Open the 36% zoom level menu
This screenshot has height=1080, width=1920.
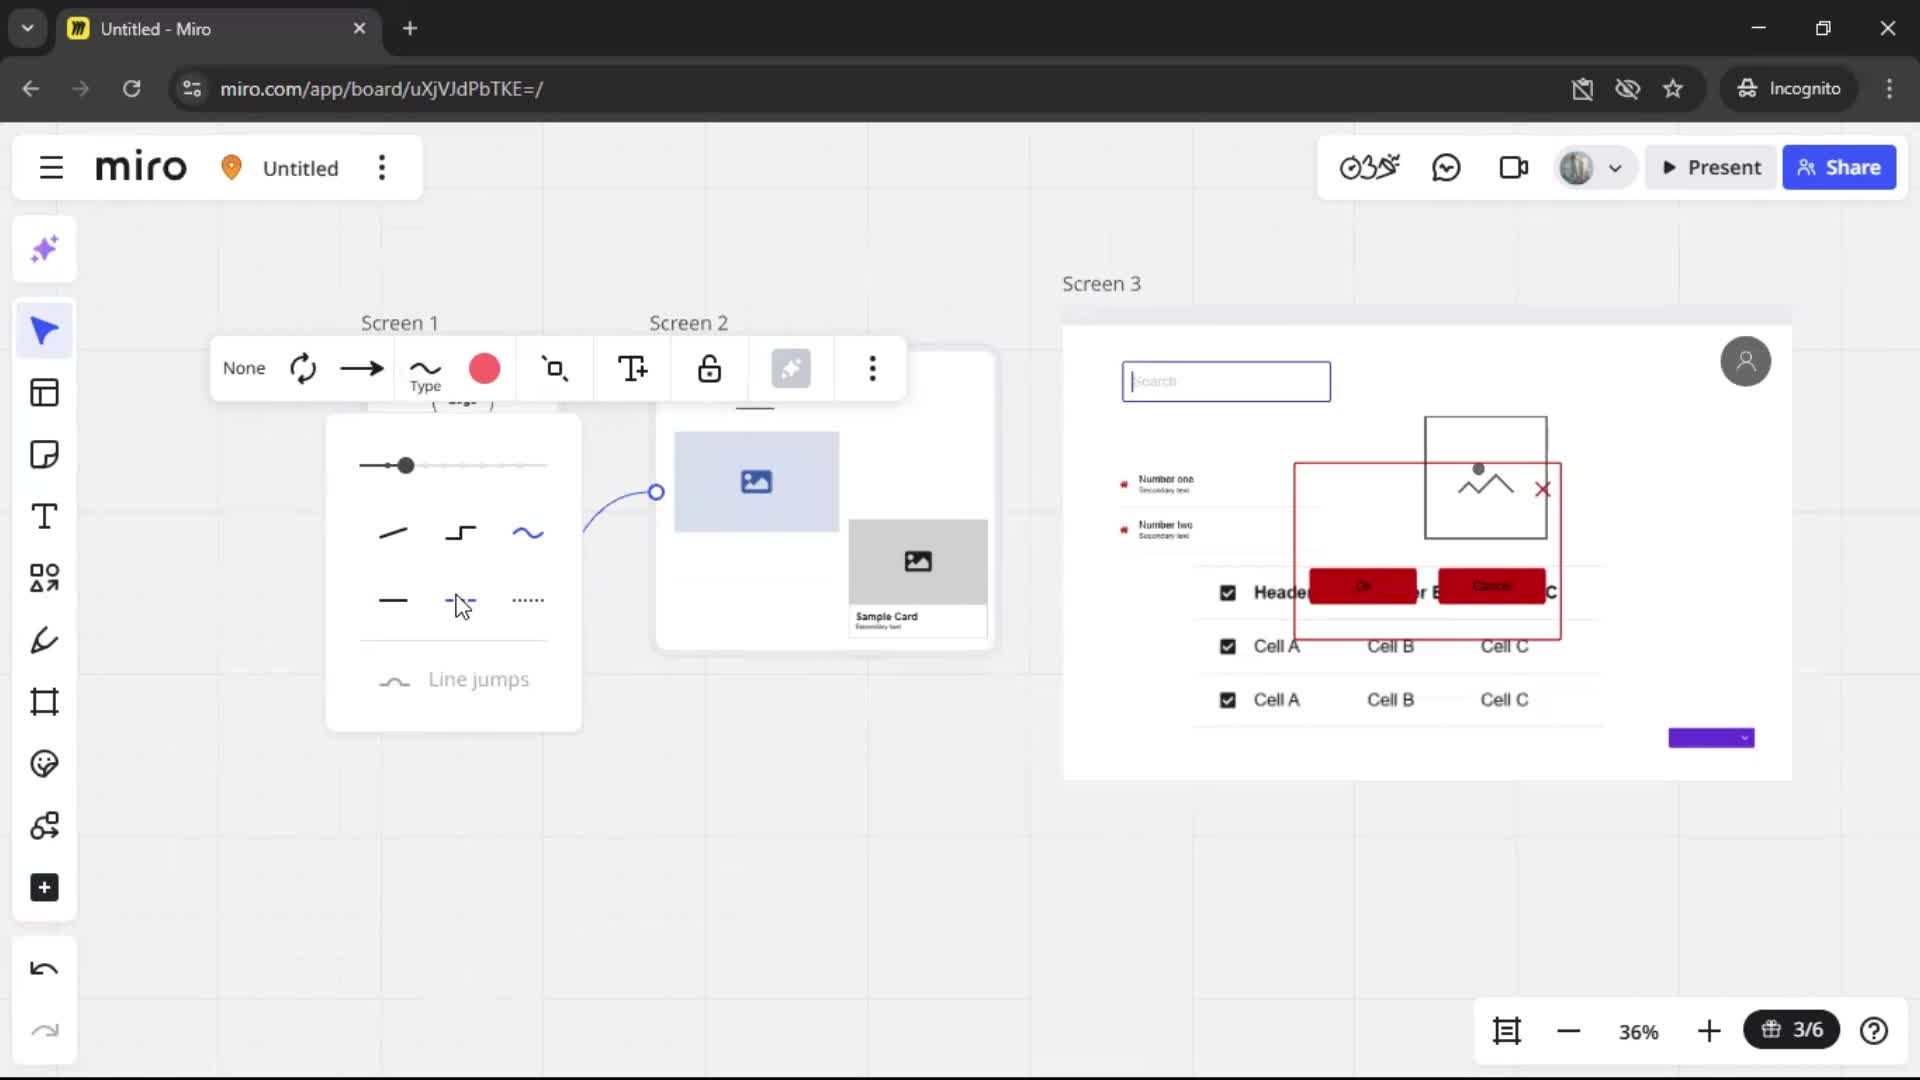click(x=1638, y=1031)
